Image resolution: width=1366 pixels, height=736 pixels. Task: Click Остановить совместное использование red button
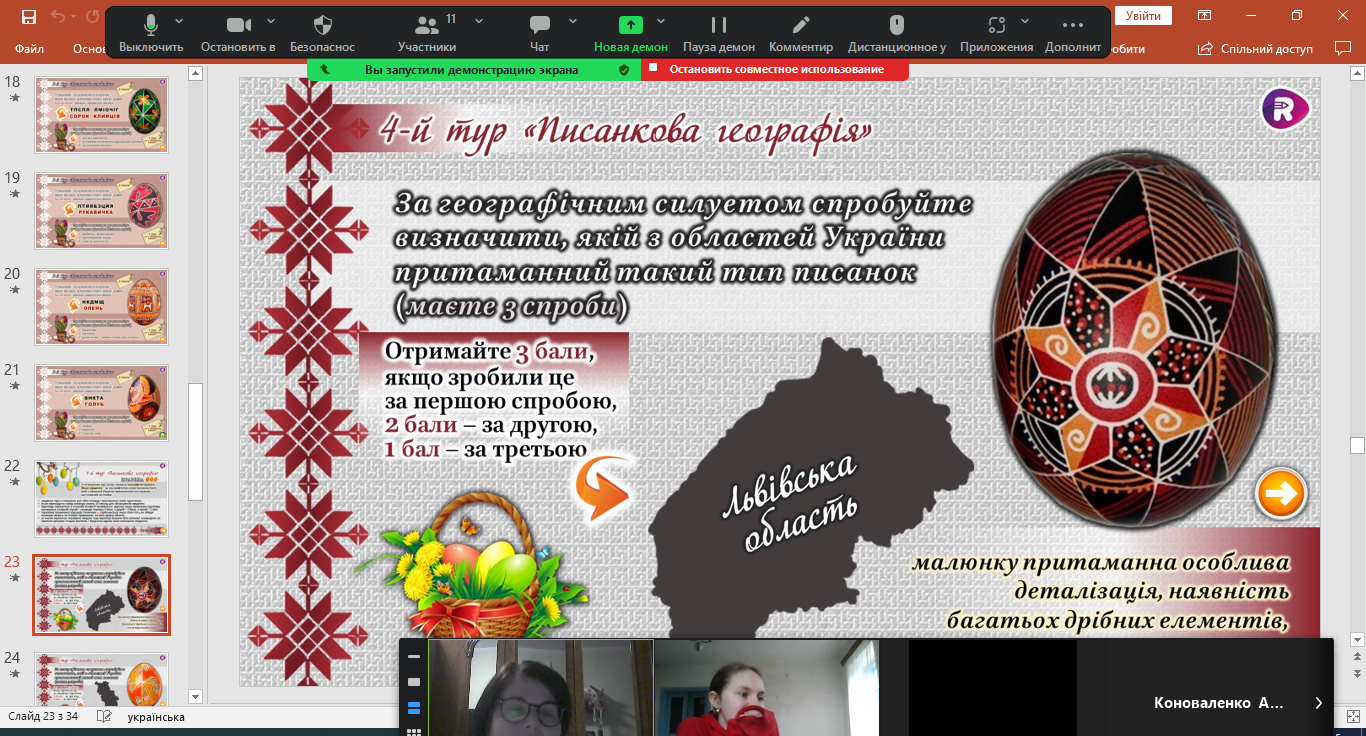pyautogui.click(x=775, y=69)
